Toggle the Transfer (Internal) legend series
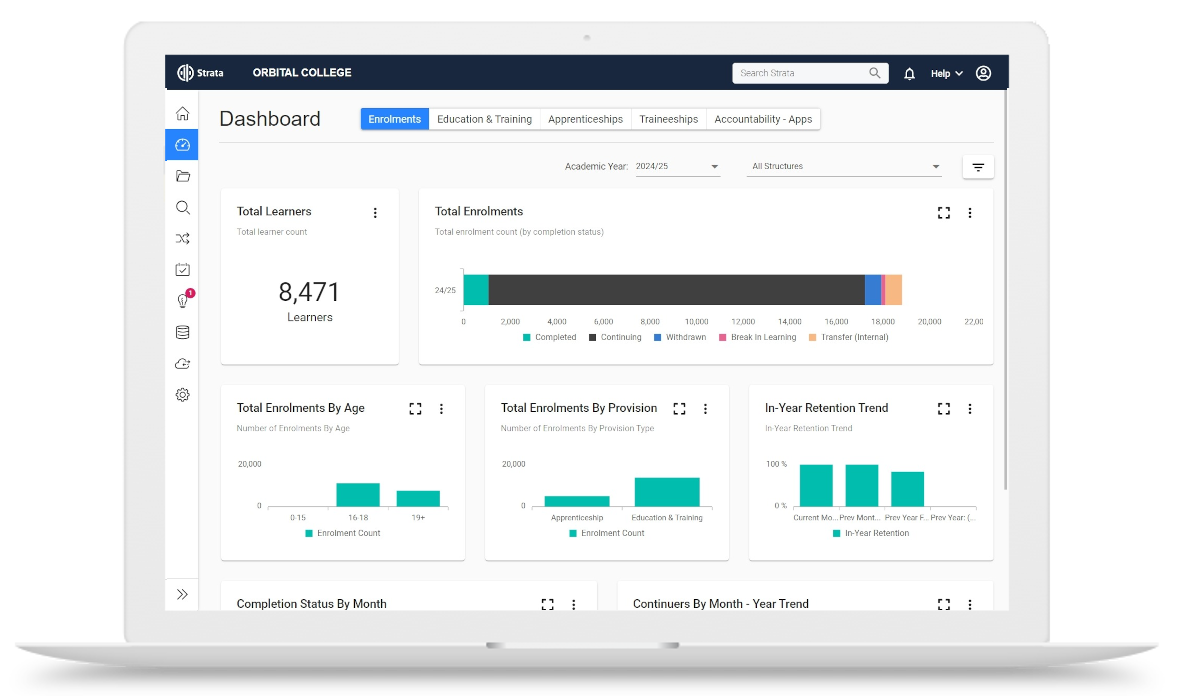This screenshot has height=696, width=1179. [848, 337]
